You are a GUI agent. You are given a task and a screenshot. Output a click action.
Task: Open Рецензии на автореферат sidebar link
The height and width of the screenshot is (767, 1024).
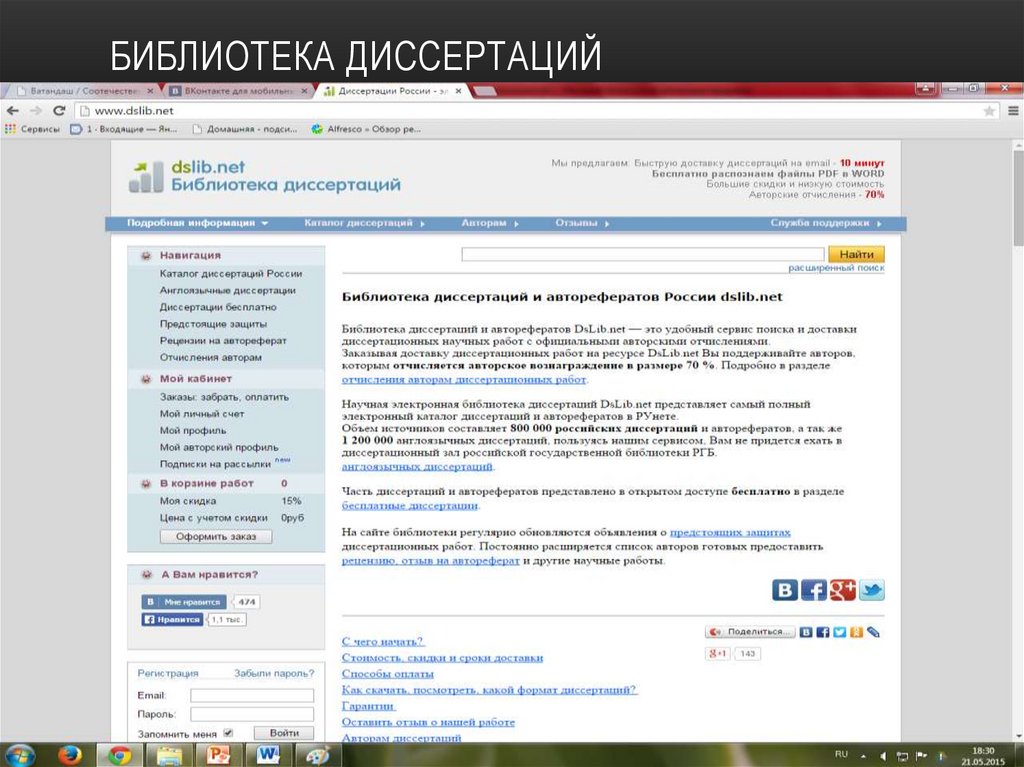point(223,340)
